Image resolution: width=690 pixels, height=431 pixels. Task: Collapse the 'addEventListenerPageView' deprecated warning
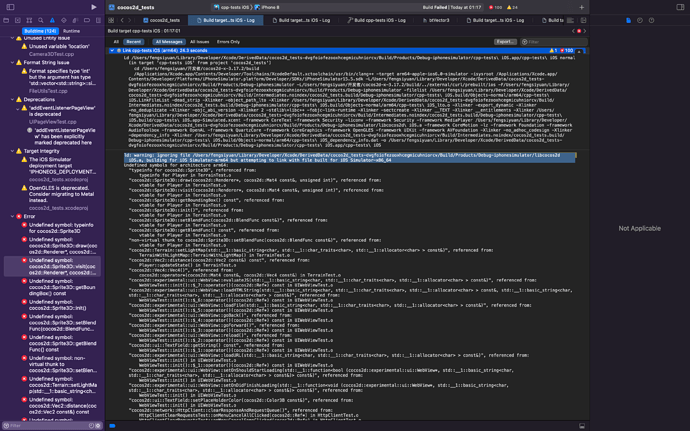(x=18, y=108)
